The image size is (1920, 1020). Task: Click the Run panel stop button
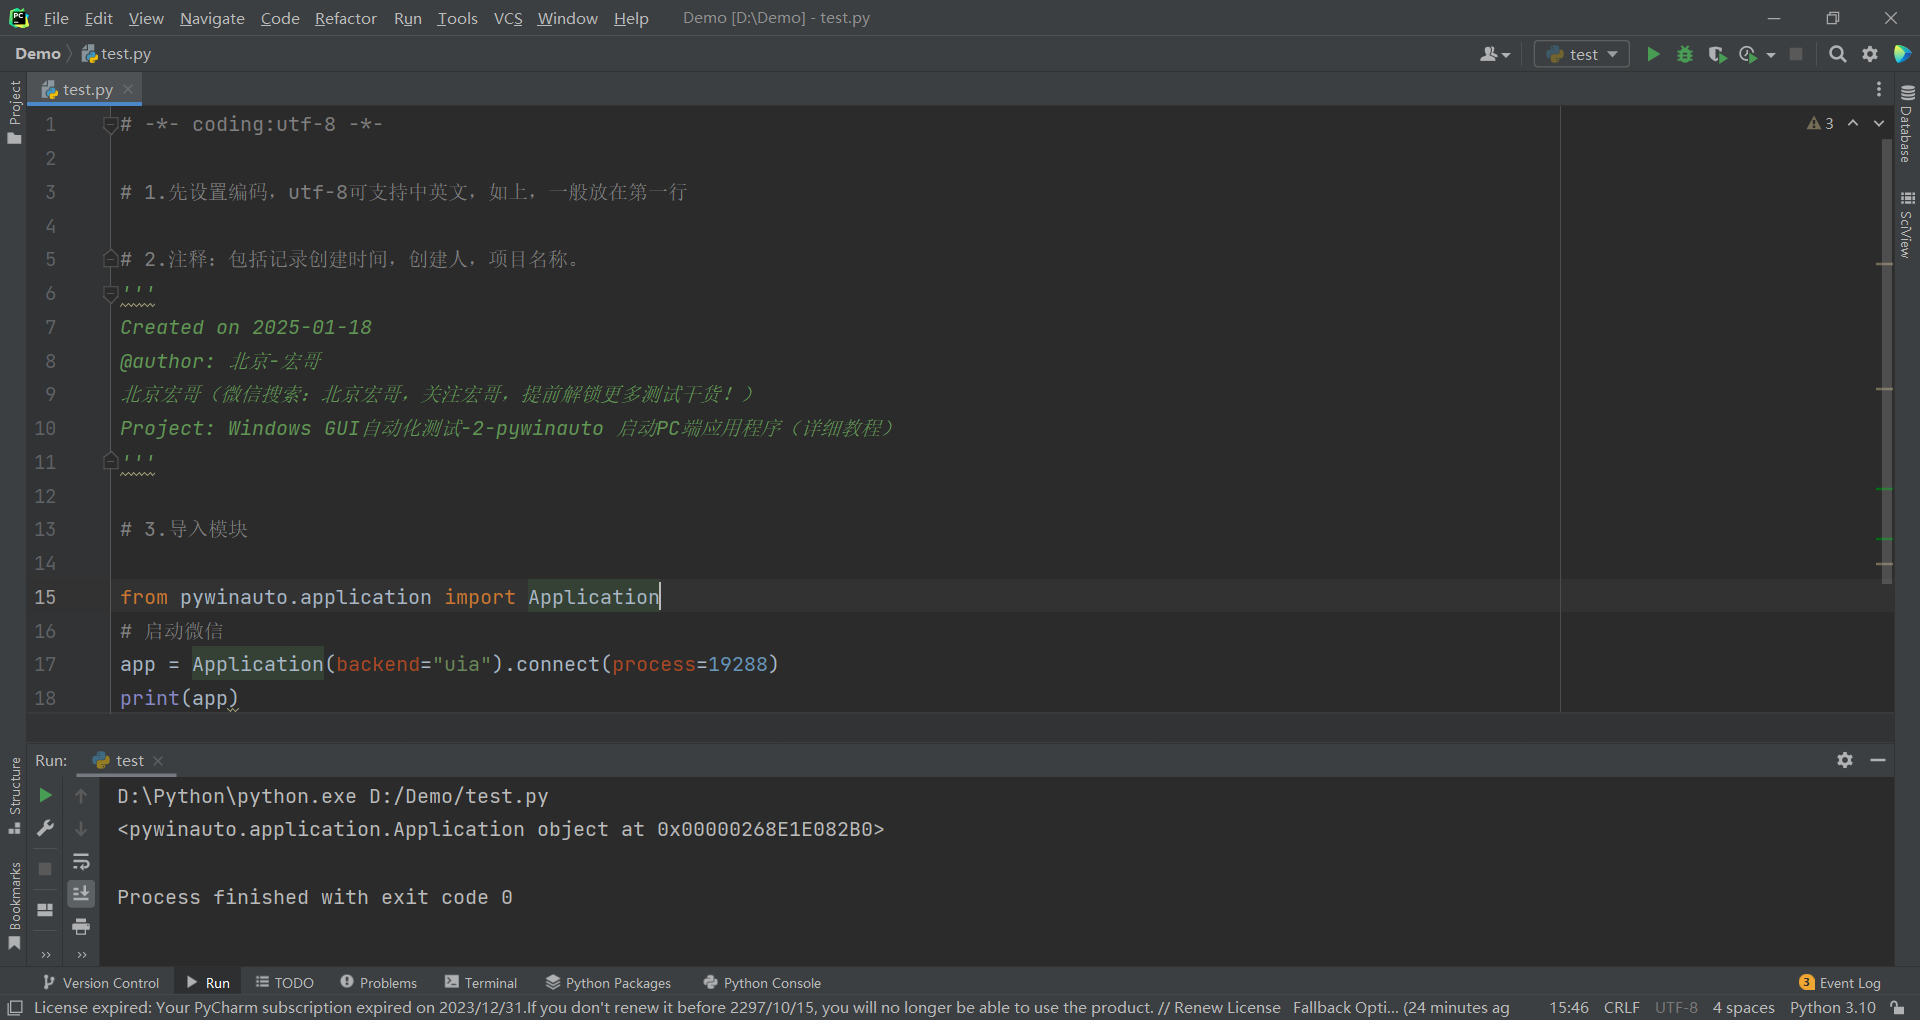45,869
